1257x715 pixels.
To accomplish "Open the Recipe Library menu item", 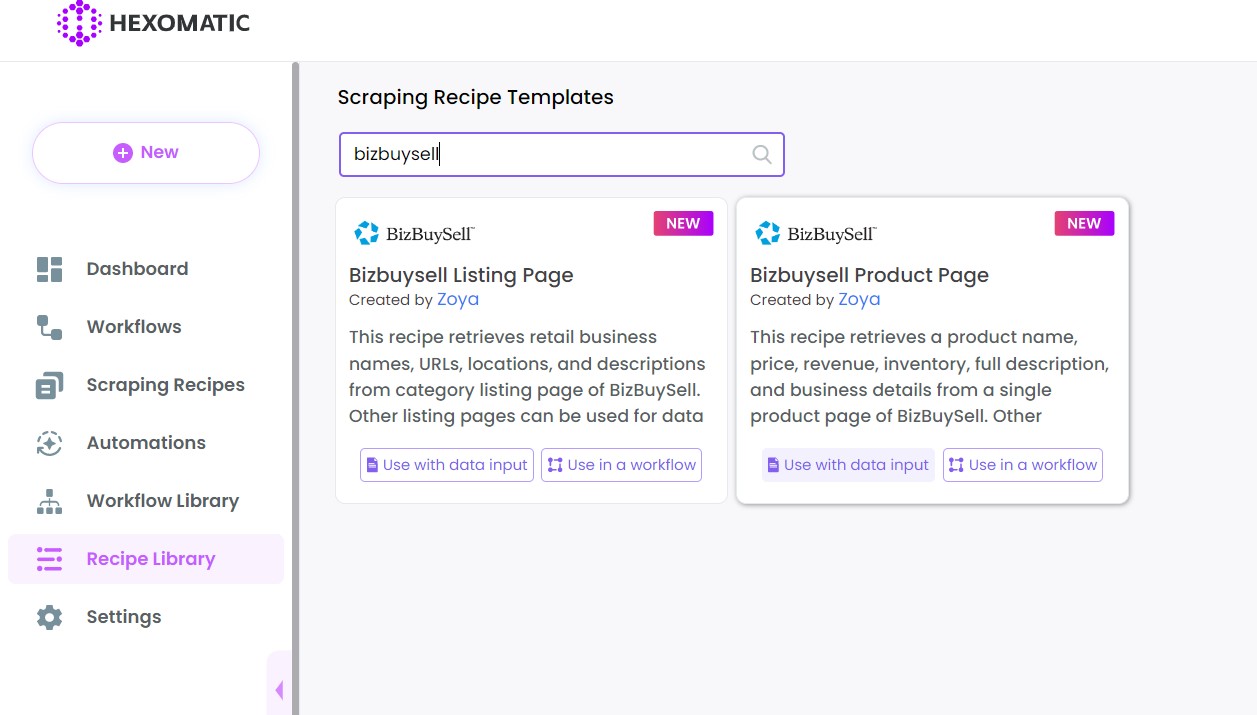I will (150, 559).
